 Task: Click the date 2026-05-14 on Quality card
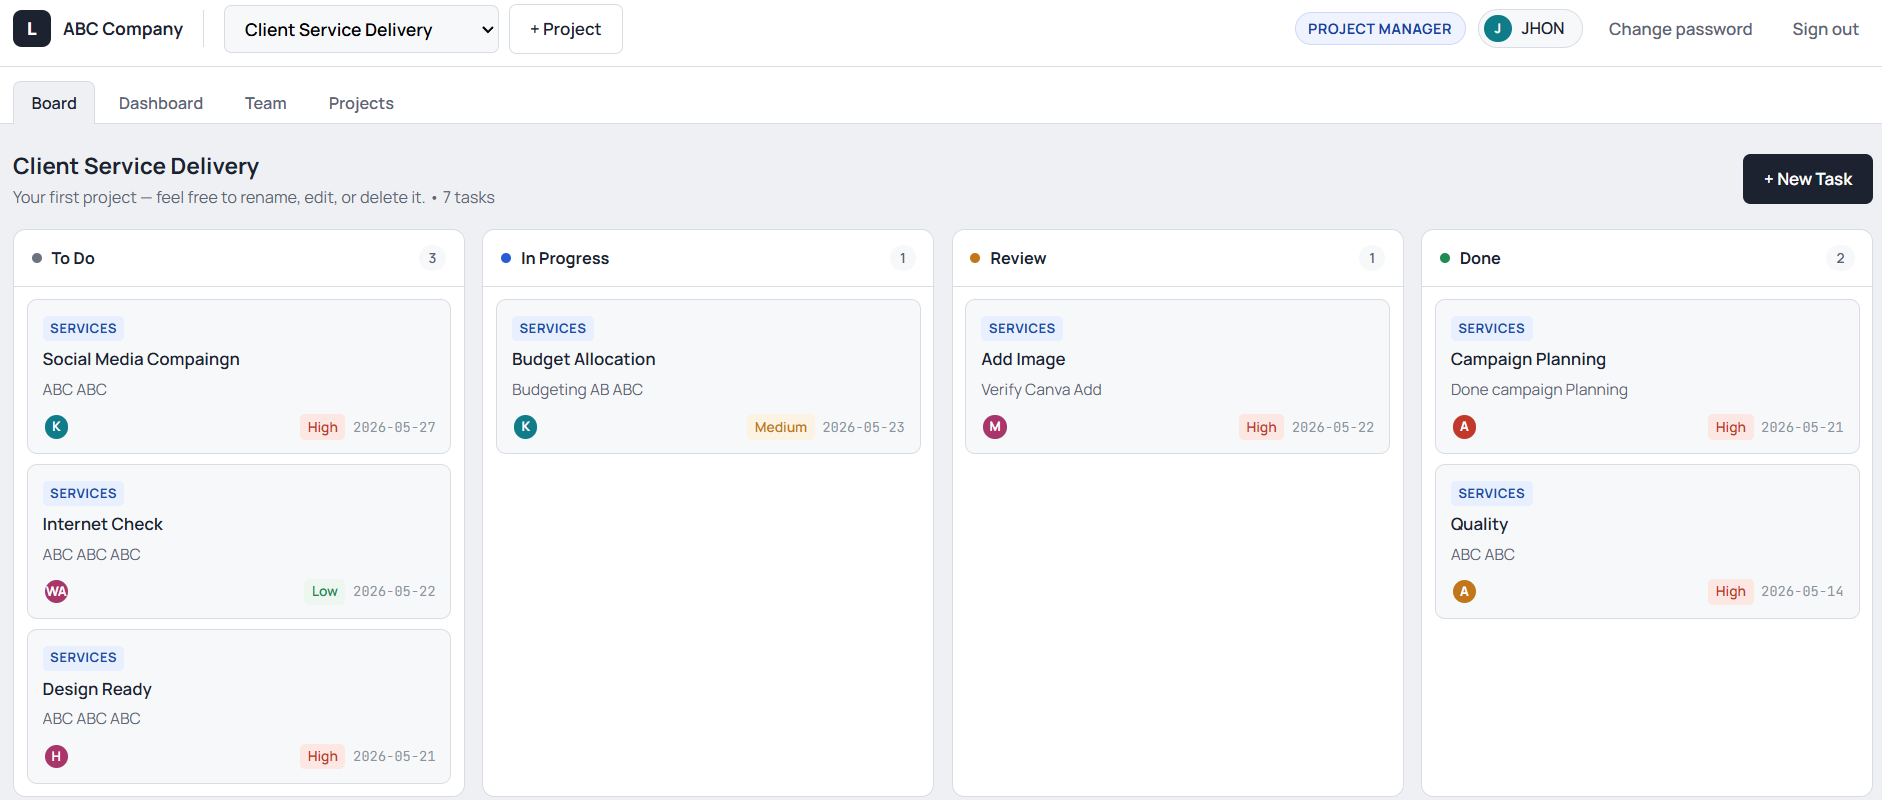pos(1802,591)
